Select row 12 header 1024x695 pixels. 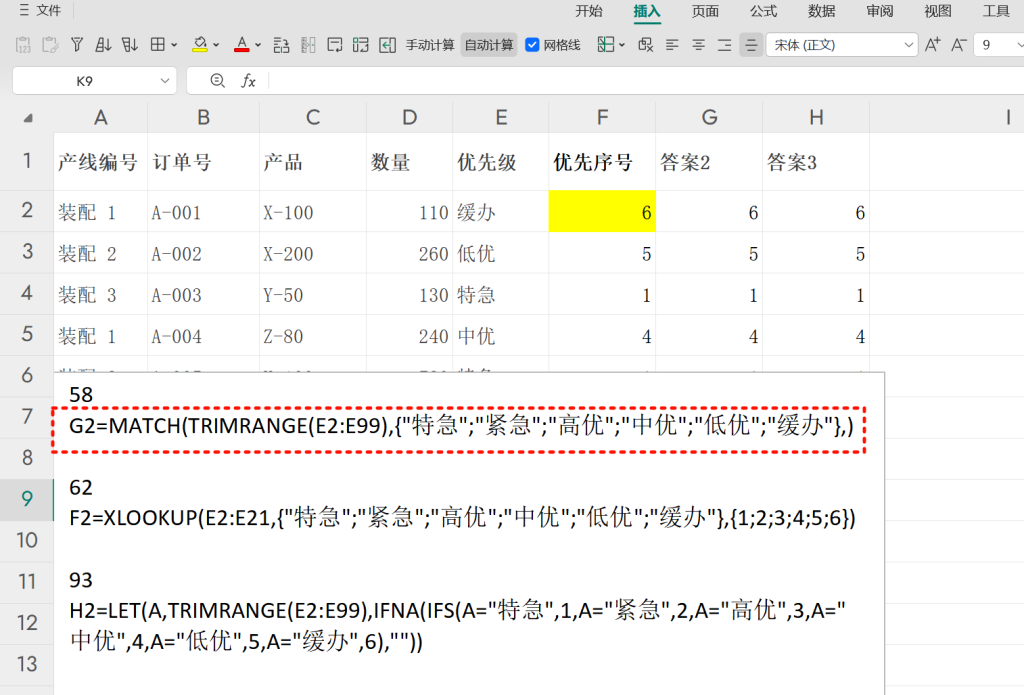27,622
